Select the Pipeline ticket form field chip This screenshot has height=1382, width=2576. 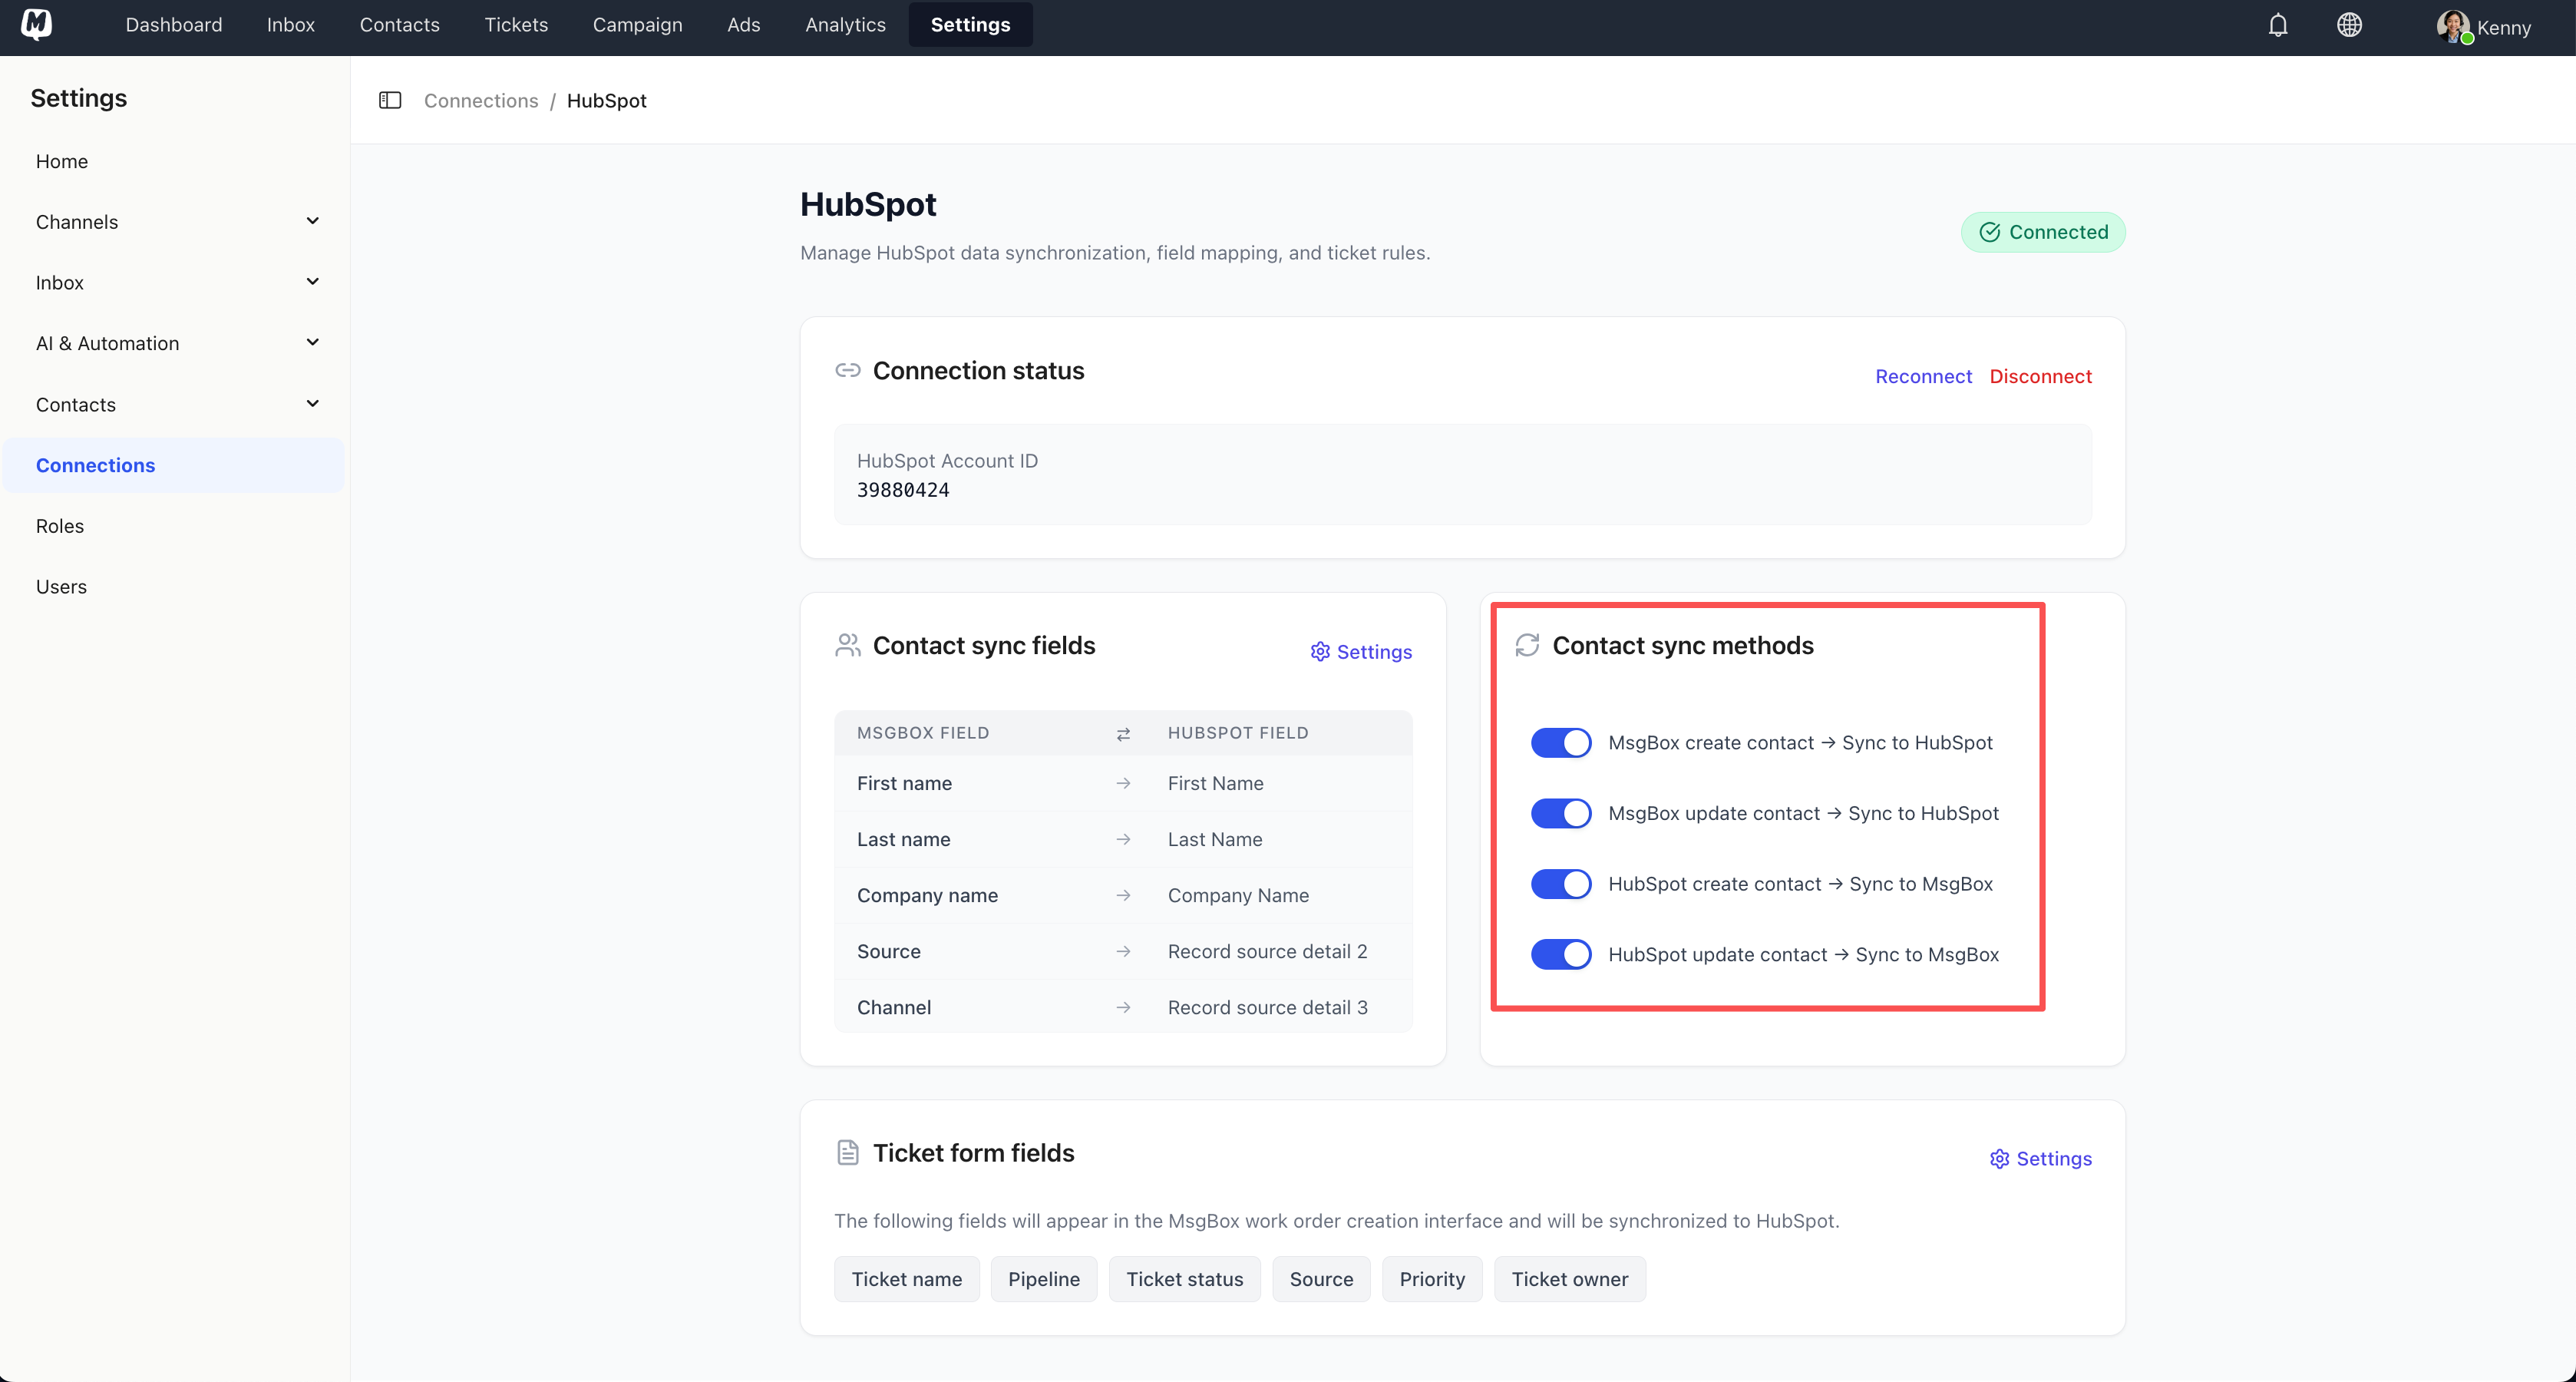click(x=1043, y=1278)
